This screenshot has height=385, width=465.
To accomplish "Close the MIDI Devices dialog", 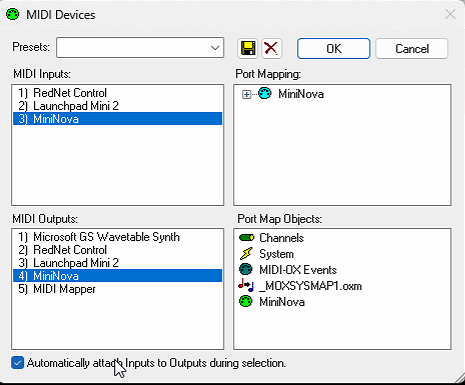I will point(450,14).
